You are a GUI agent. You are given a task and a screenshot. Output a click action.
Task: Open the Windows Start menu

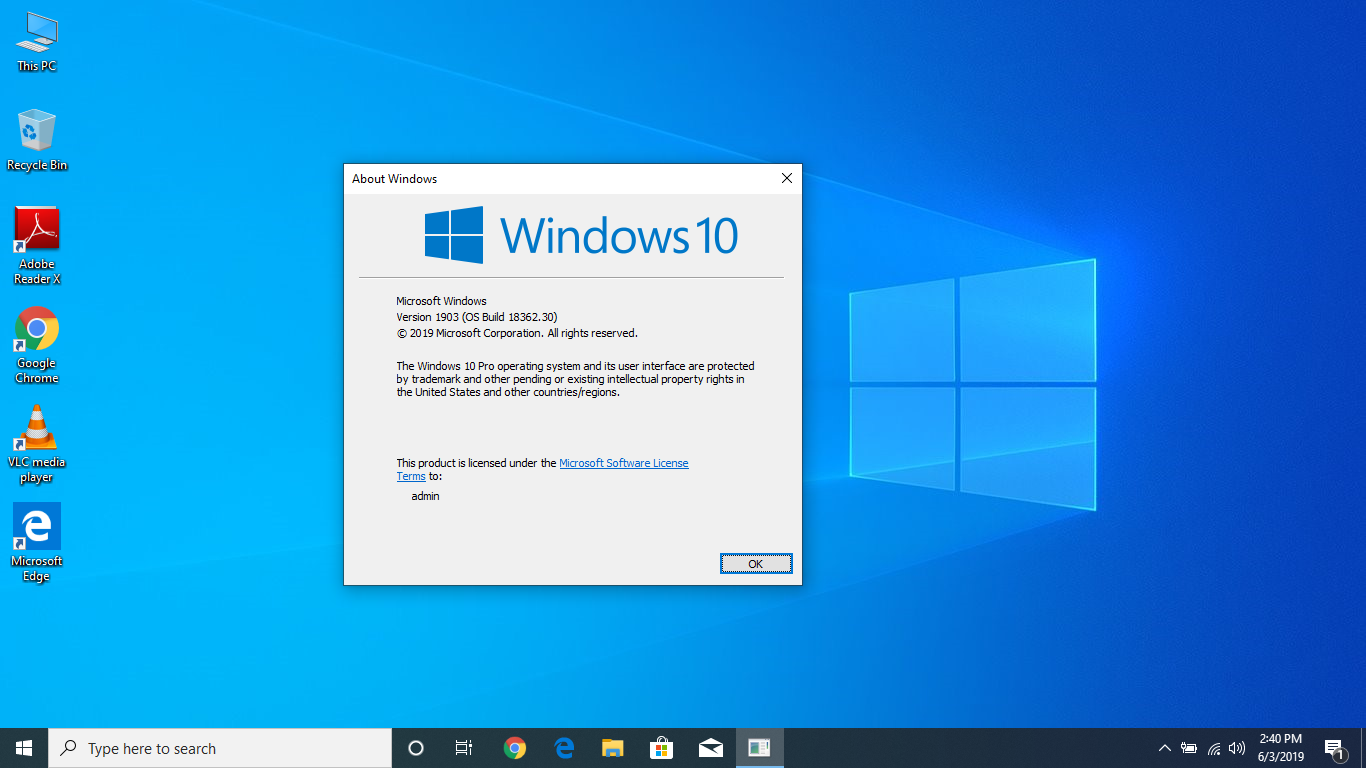pos(24,748)
